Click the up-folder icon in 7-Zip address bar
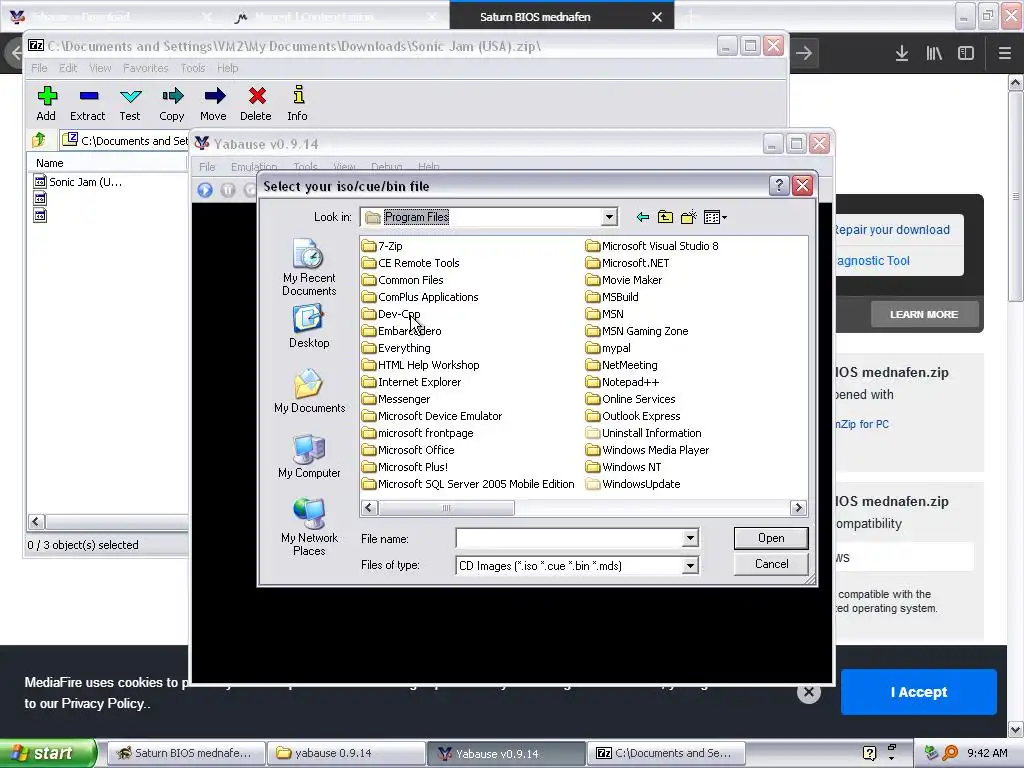The image size is (1024, 768). click(39, 140)
